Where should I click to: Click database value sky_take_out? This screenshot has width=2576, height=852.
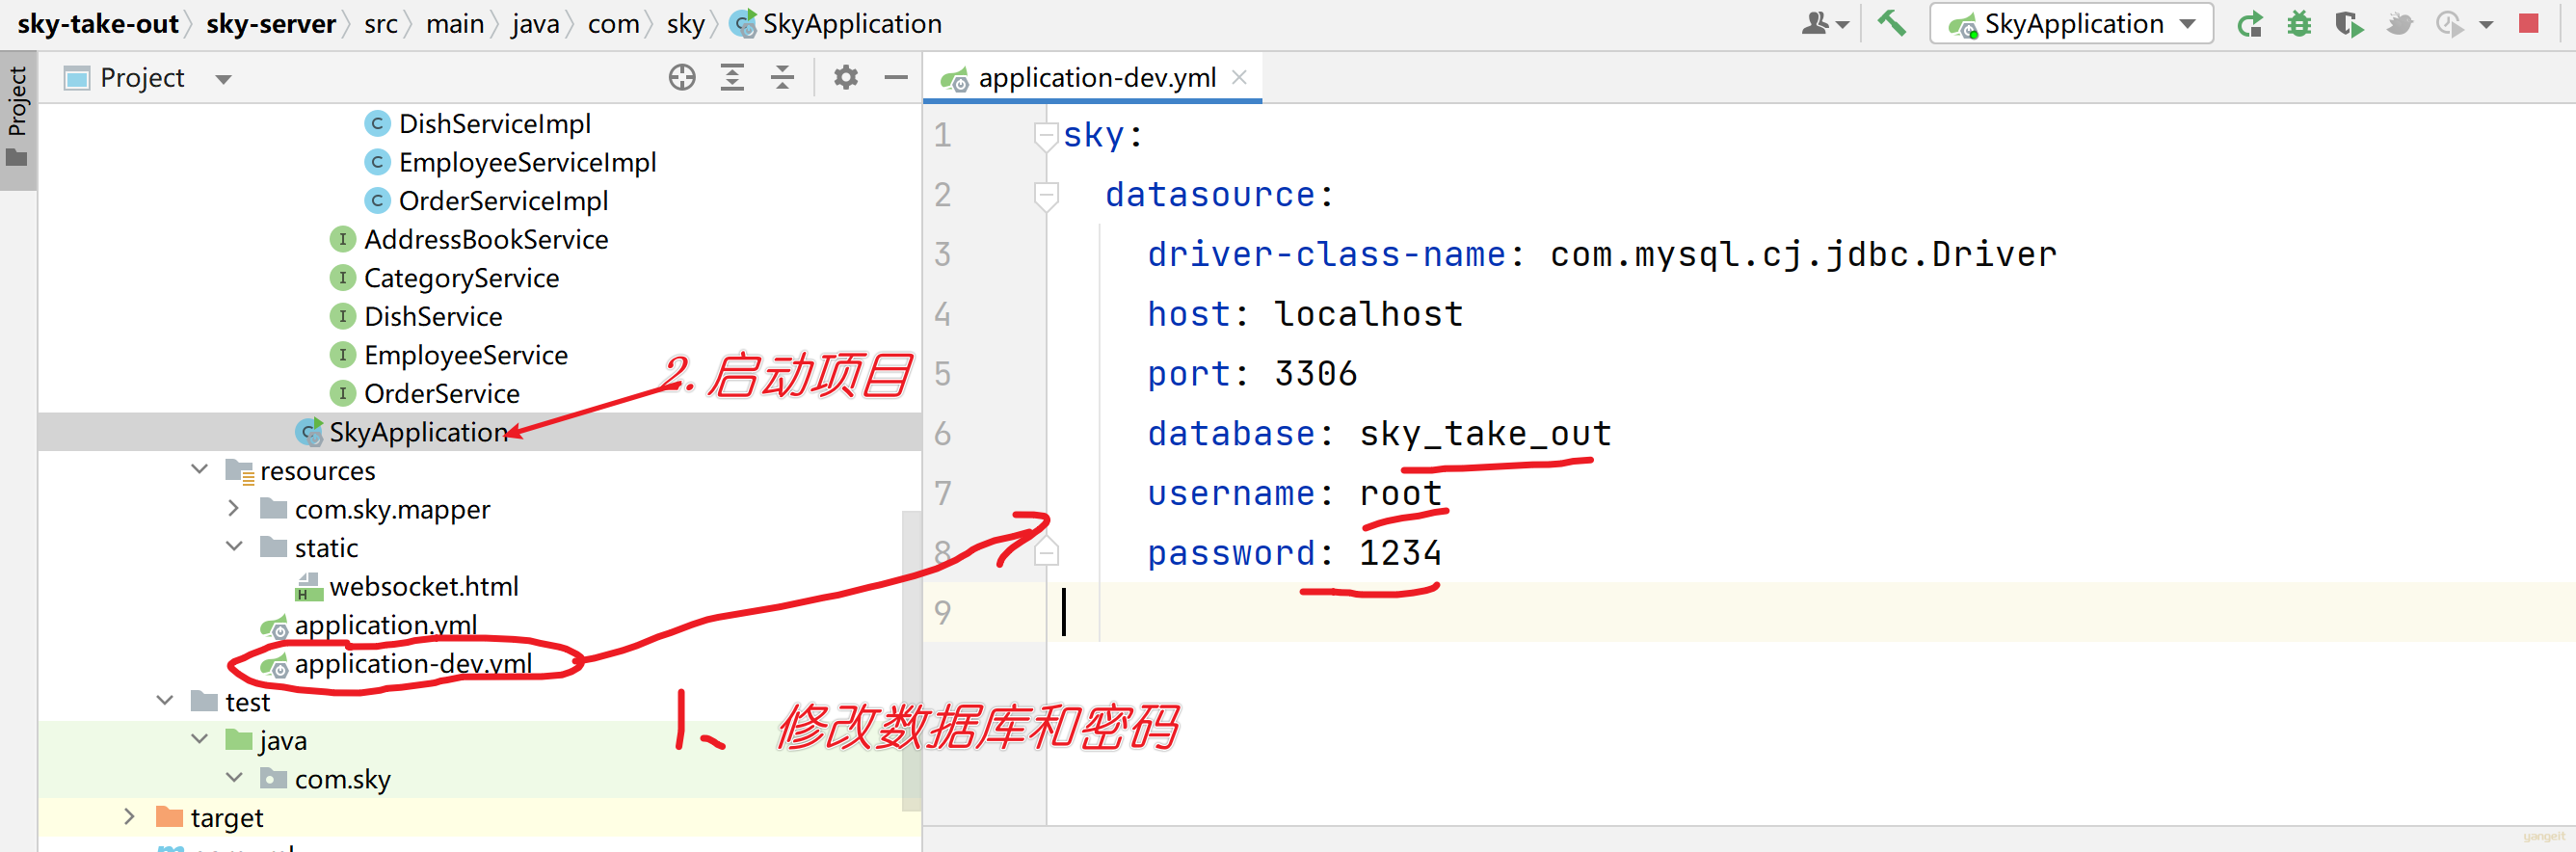[1485, 434]
